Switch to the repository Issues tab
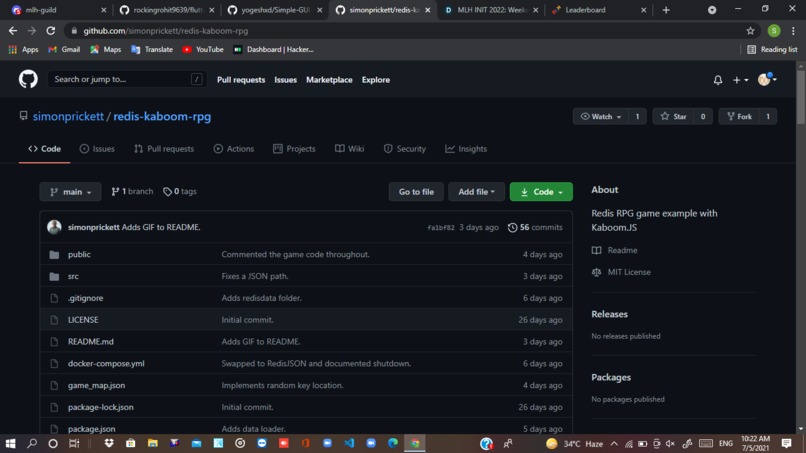The width and height of the screenshot is (806, 453). pyautogui.click(x=97, y=149)
